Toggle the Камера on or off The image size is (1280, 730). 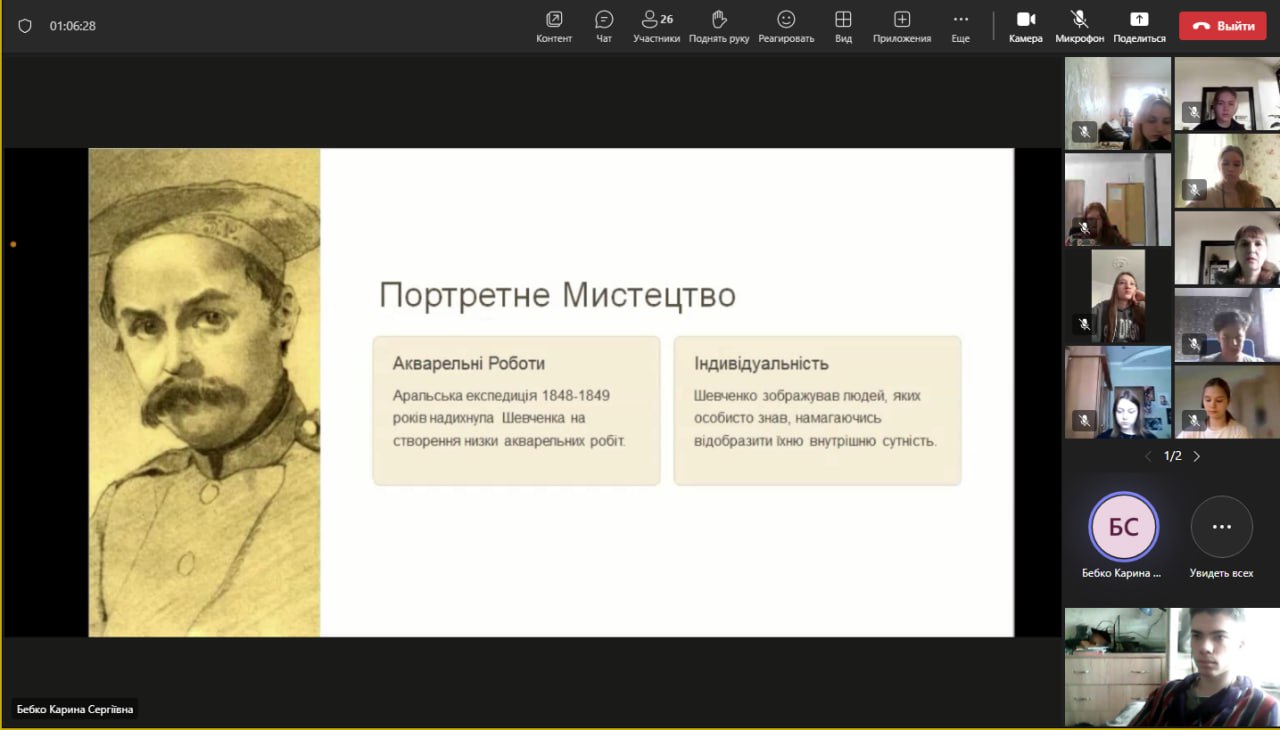pyautogui.click(x=1025, y=26)
